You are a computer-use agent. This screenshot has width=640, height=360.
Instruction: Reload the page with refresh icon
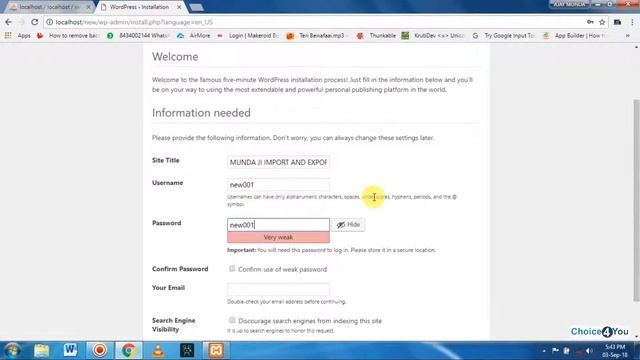click(35, 22)
